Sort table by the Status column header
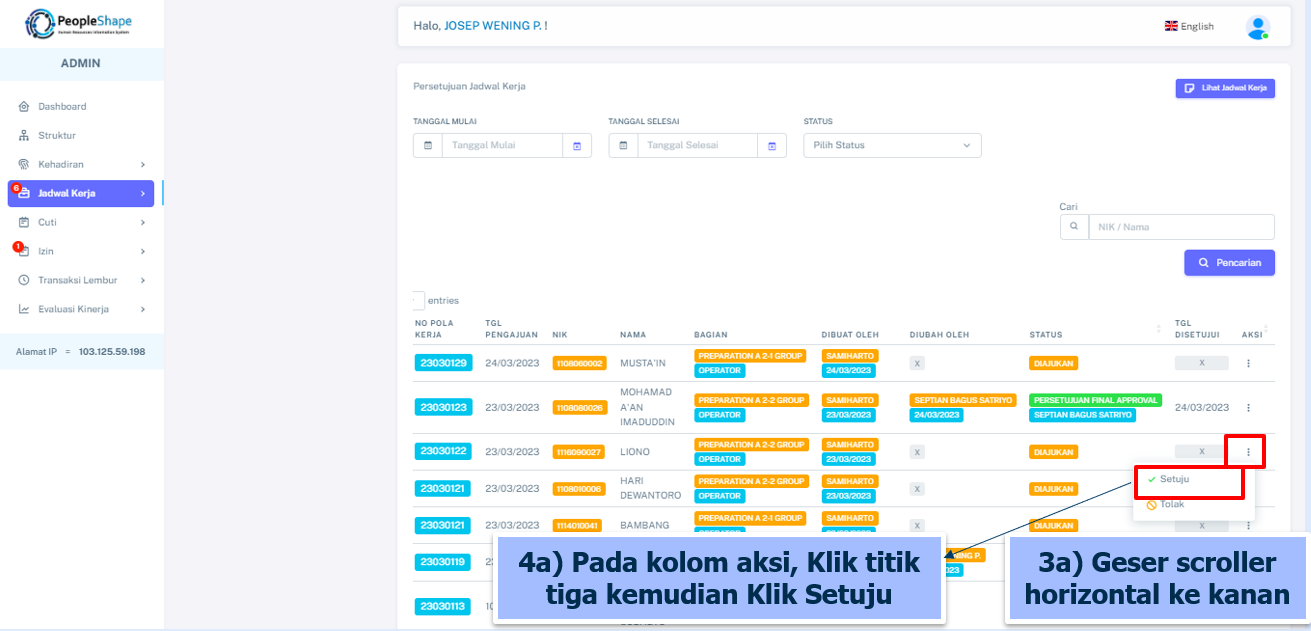 pos(1046,335)
